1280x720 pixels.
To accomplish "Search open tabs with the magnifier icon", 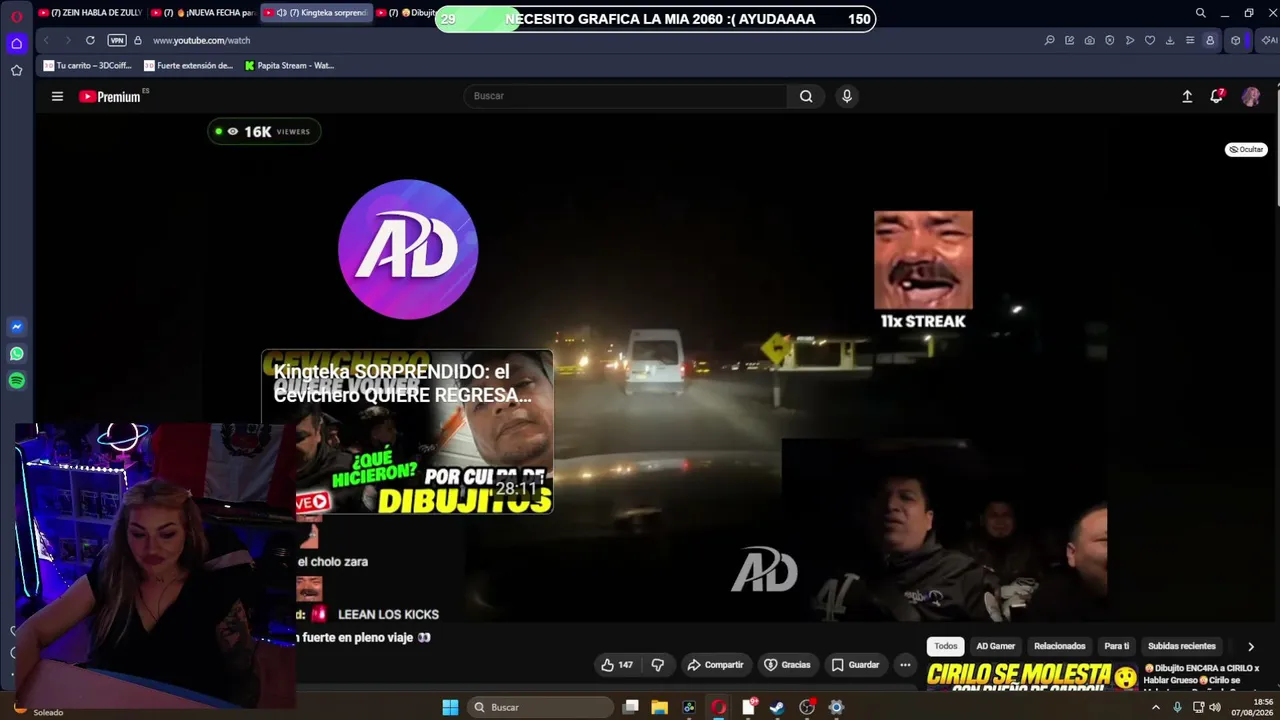I will pos(1200,13).
